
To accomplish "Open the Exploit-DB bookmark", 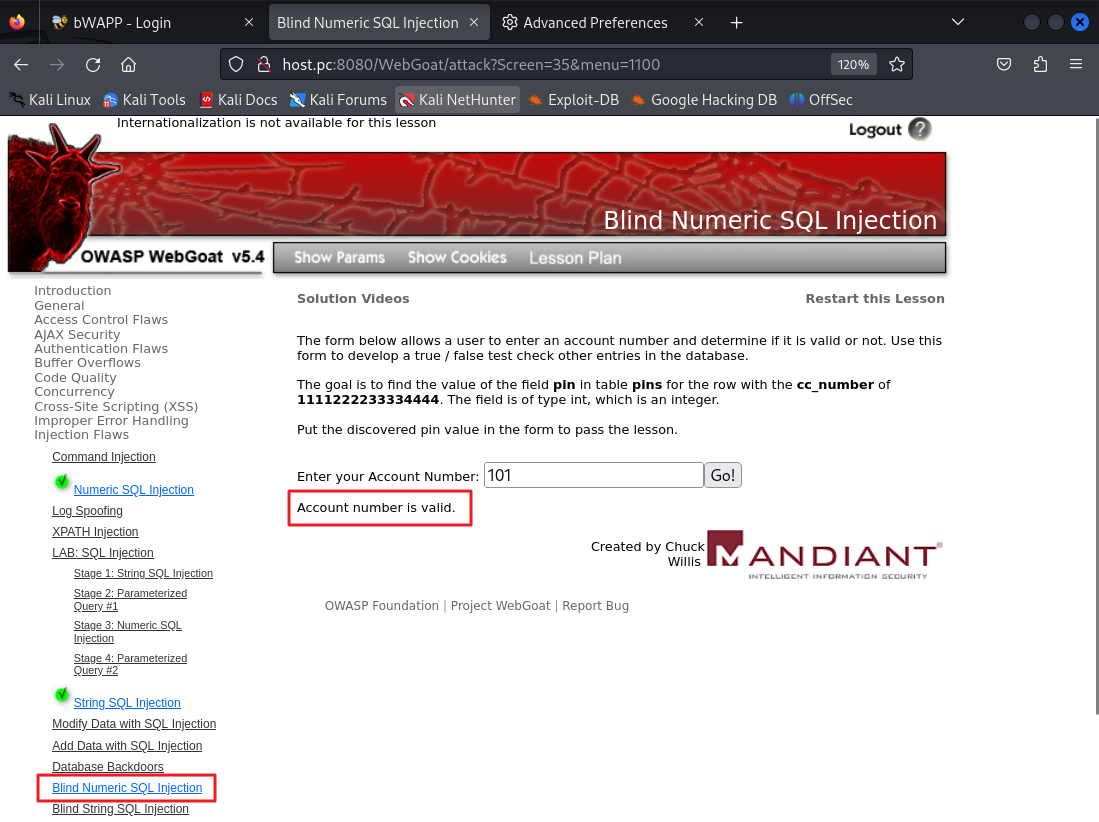I will [x=574, y=100].
